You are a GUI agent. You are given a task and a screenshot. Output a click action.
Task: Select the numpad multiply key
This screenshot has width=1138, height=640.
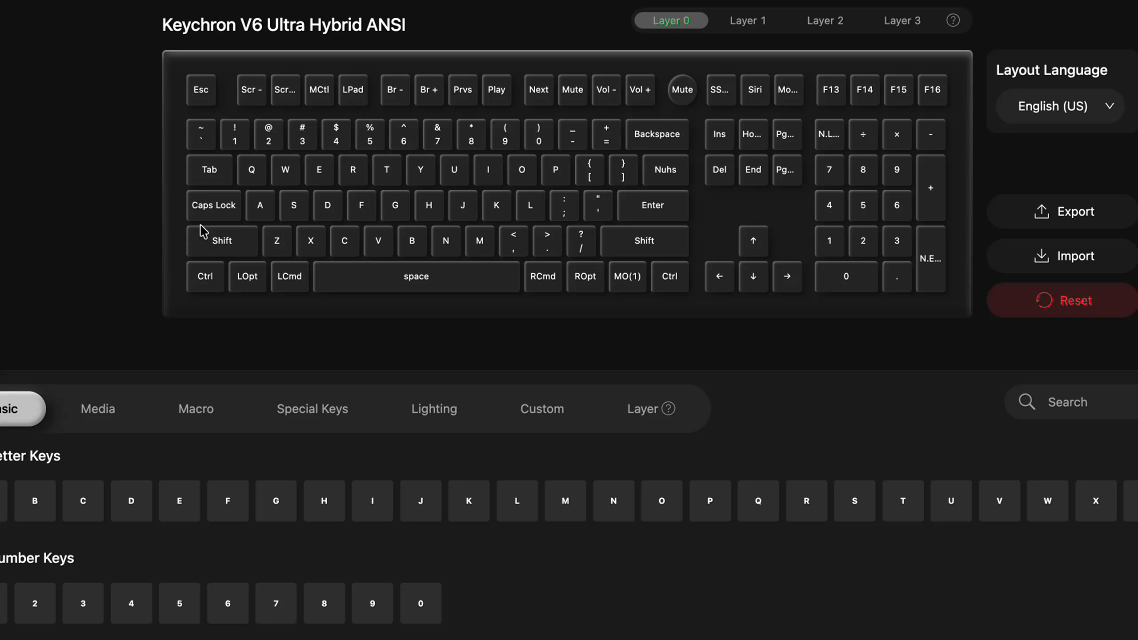[897, 134]
